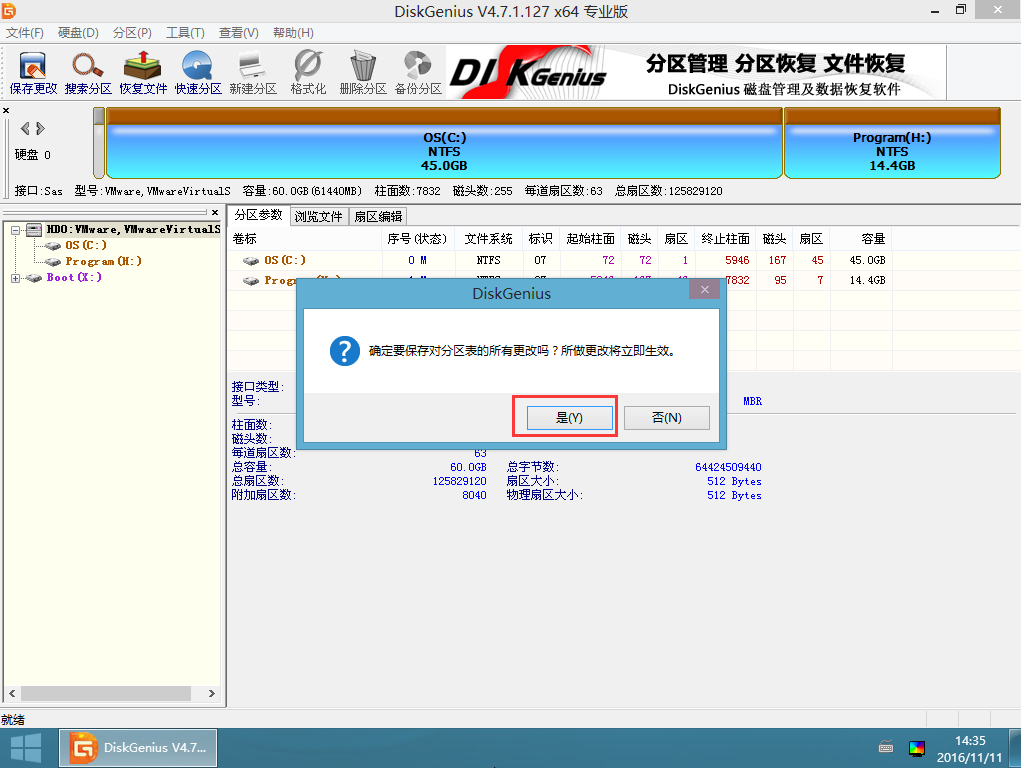
Task: Click the colorful display icon in tray
Action: tap(917, 748)
